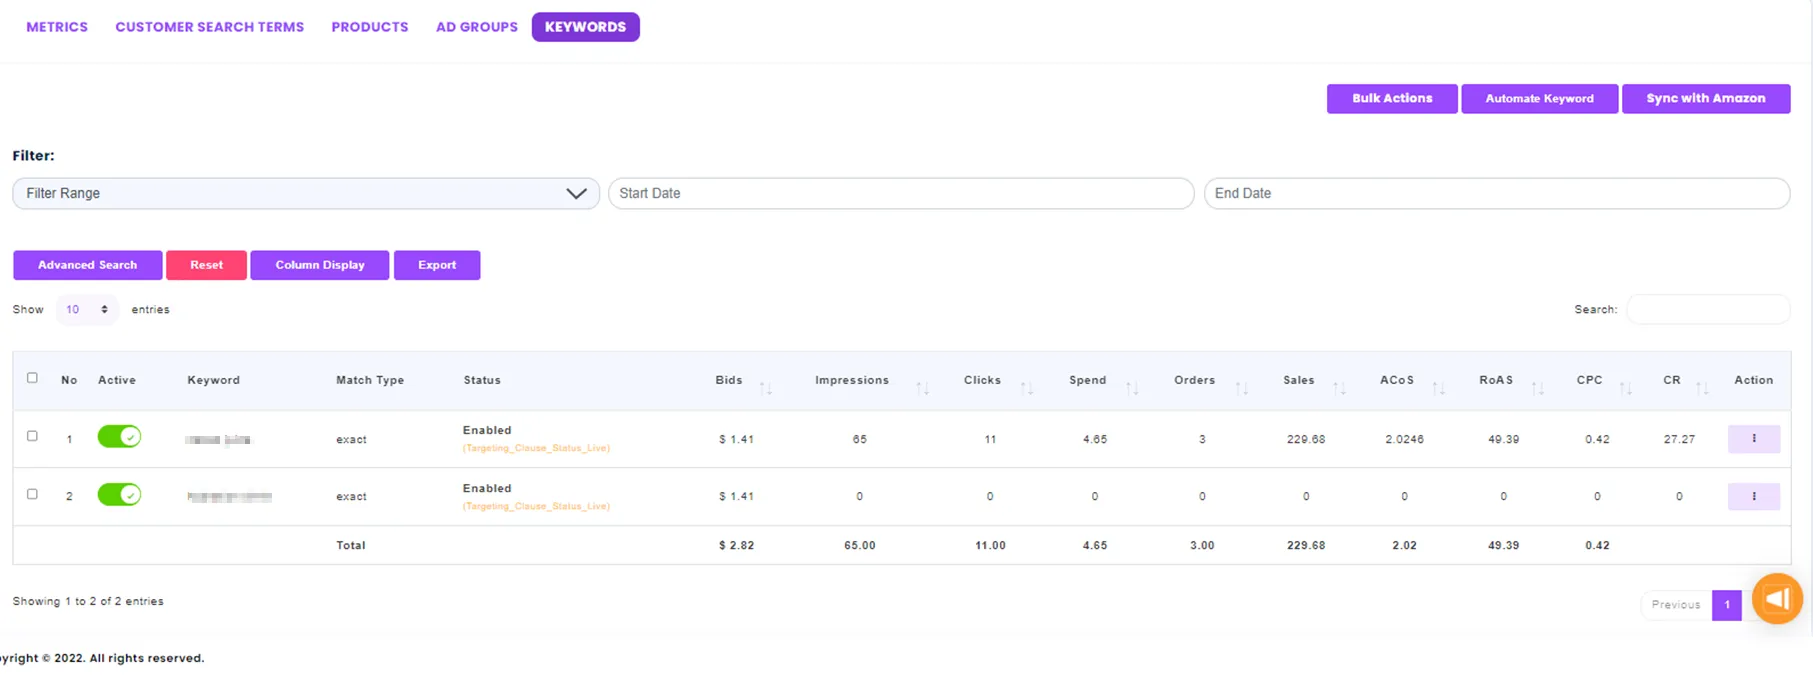This screenshot has width=1813, height=675.
Task: Toggle active switch for keyword row 1
Action: point(119,437)
